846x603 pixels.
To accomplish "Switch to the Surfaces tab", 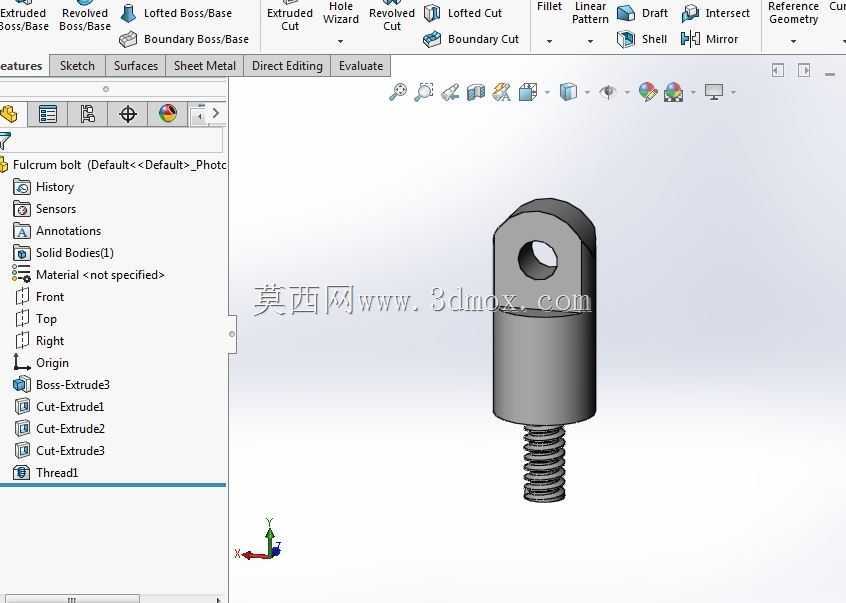I will pos(135,66).
